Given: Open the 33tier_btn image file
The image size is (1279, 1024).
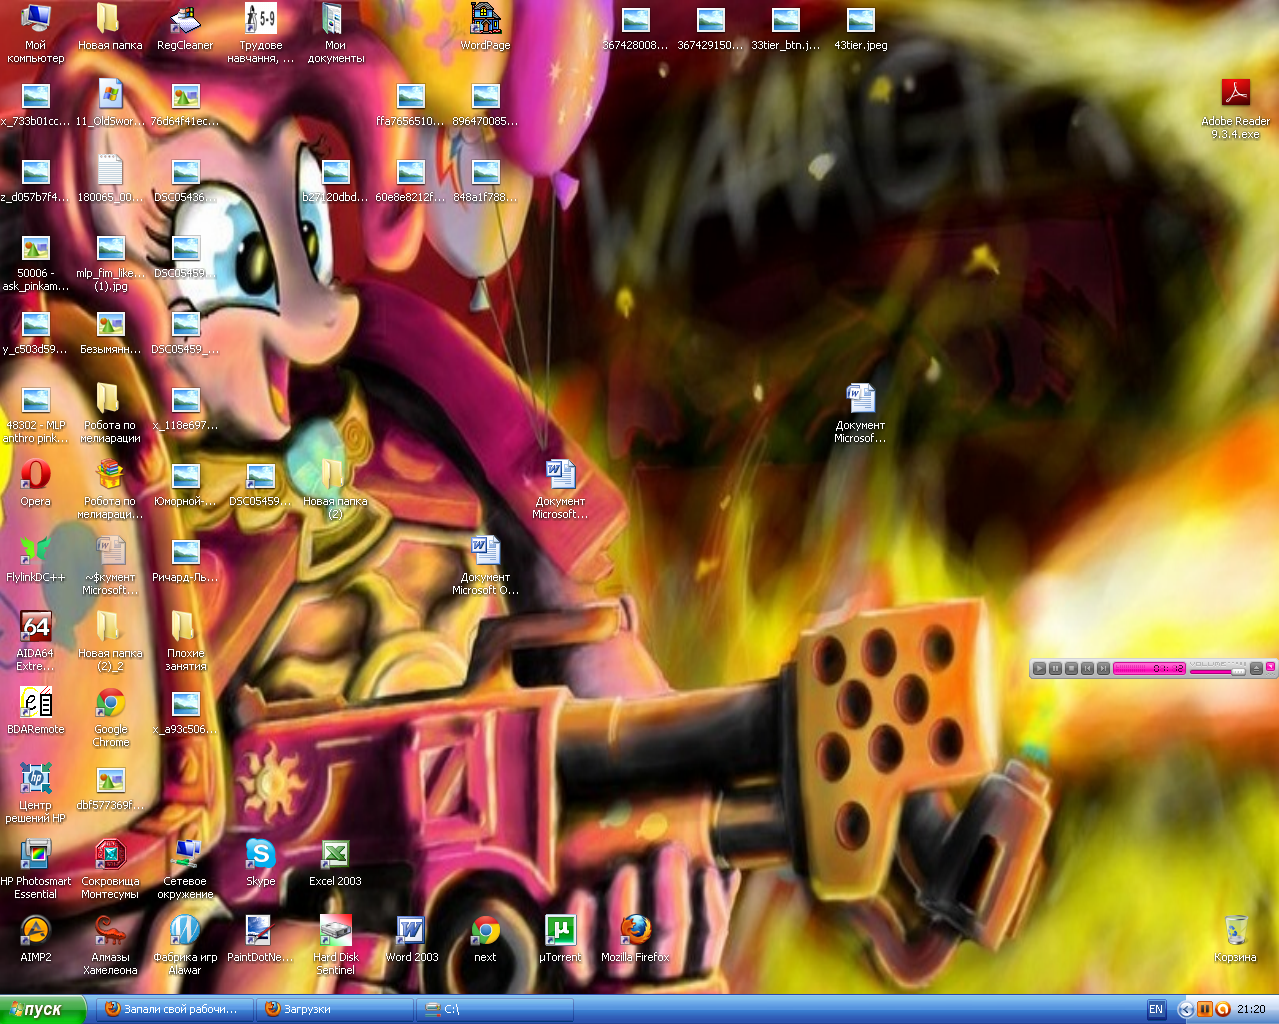Looking at the screenshot, I should (x=785, y=28).
